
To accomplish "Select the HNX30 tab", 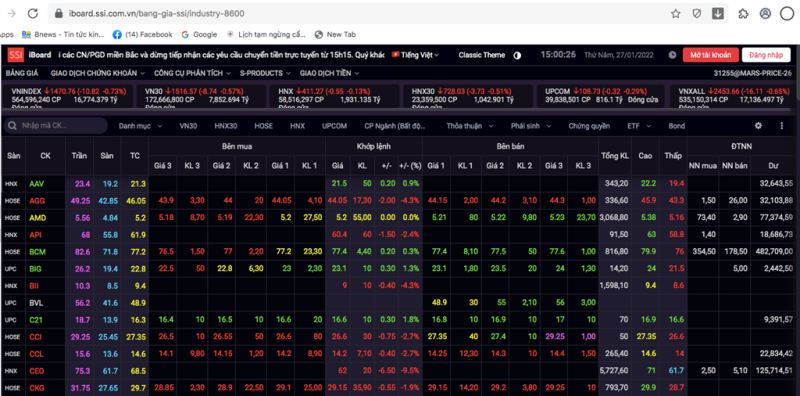I will (x=226, y=126).
